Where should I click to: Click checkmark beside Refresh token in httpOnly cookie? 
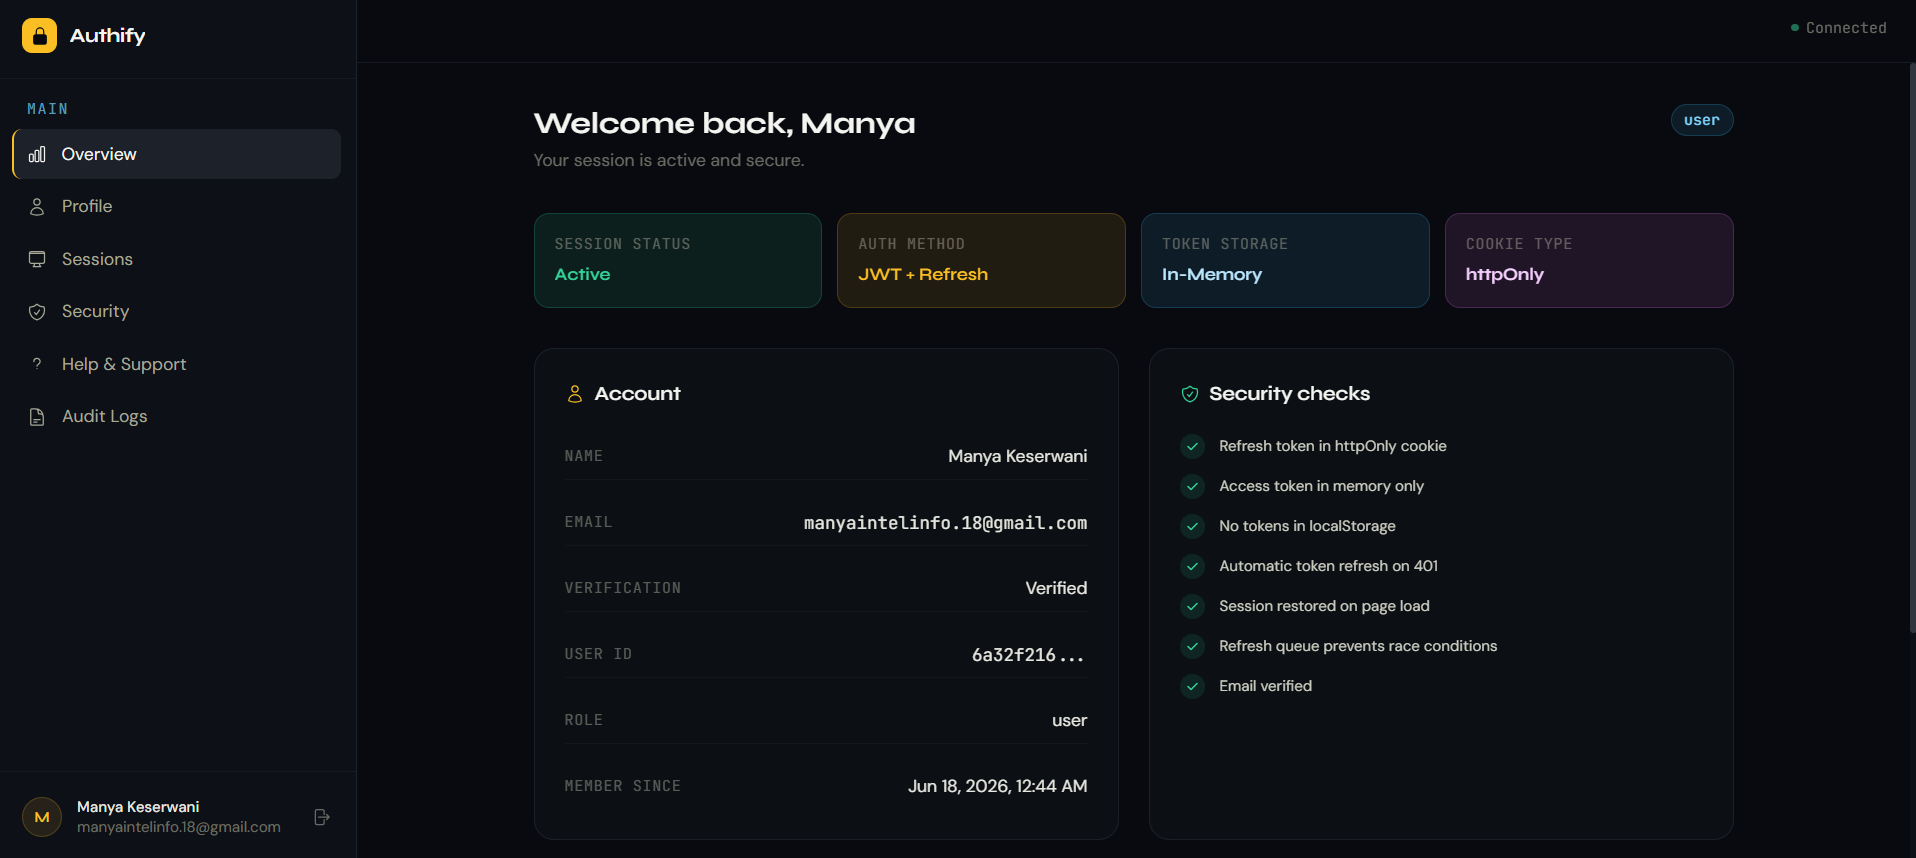tap(1192, 446)
